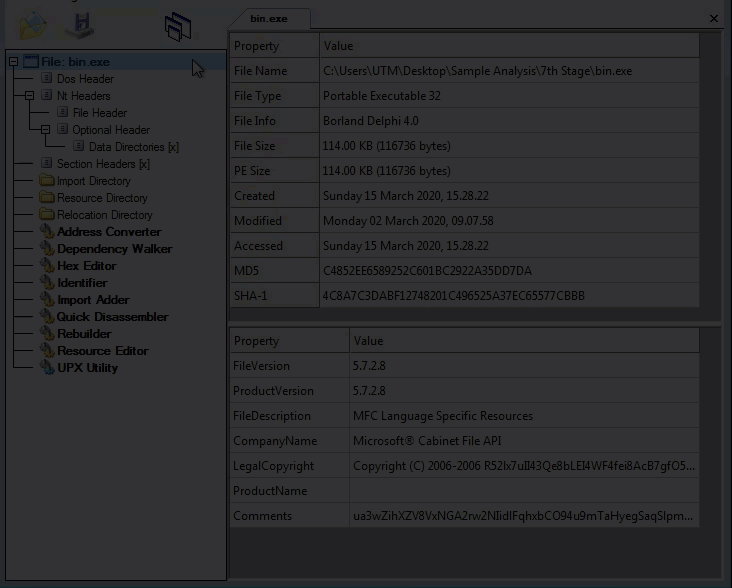Click the Address Converter gear icon
732x588 pixels.
coord(47,231)
